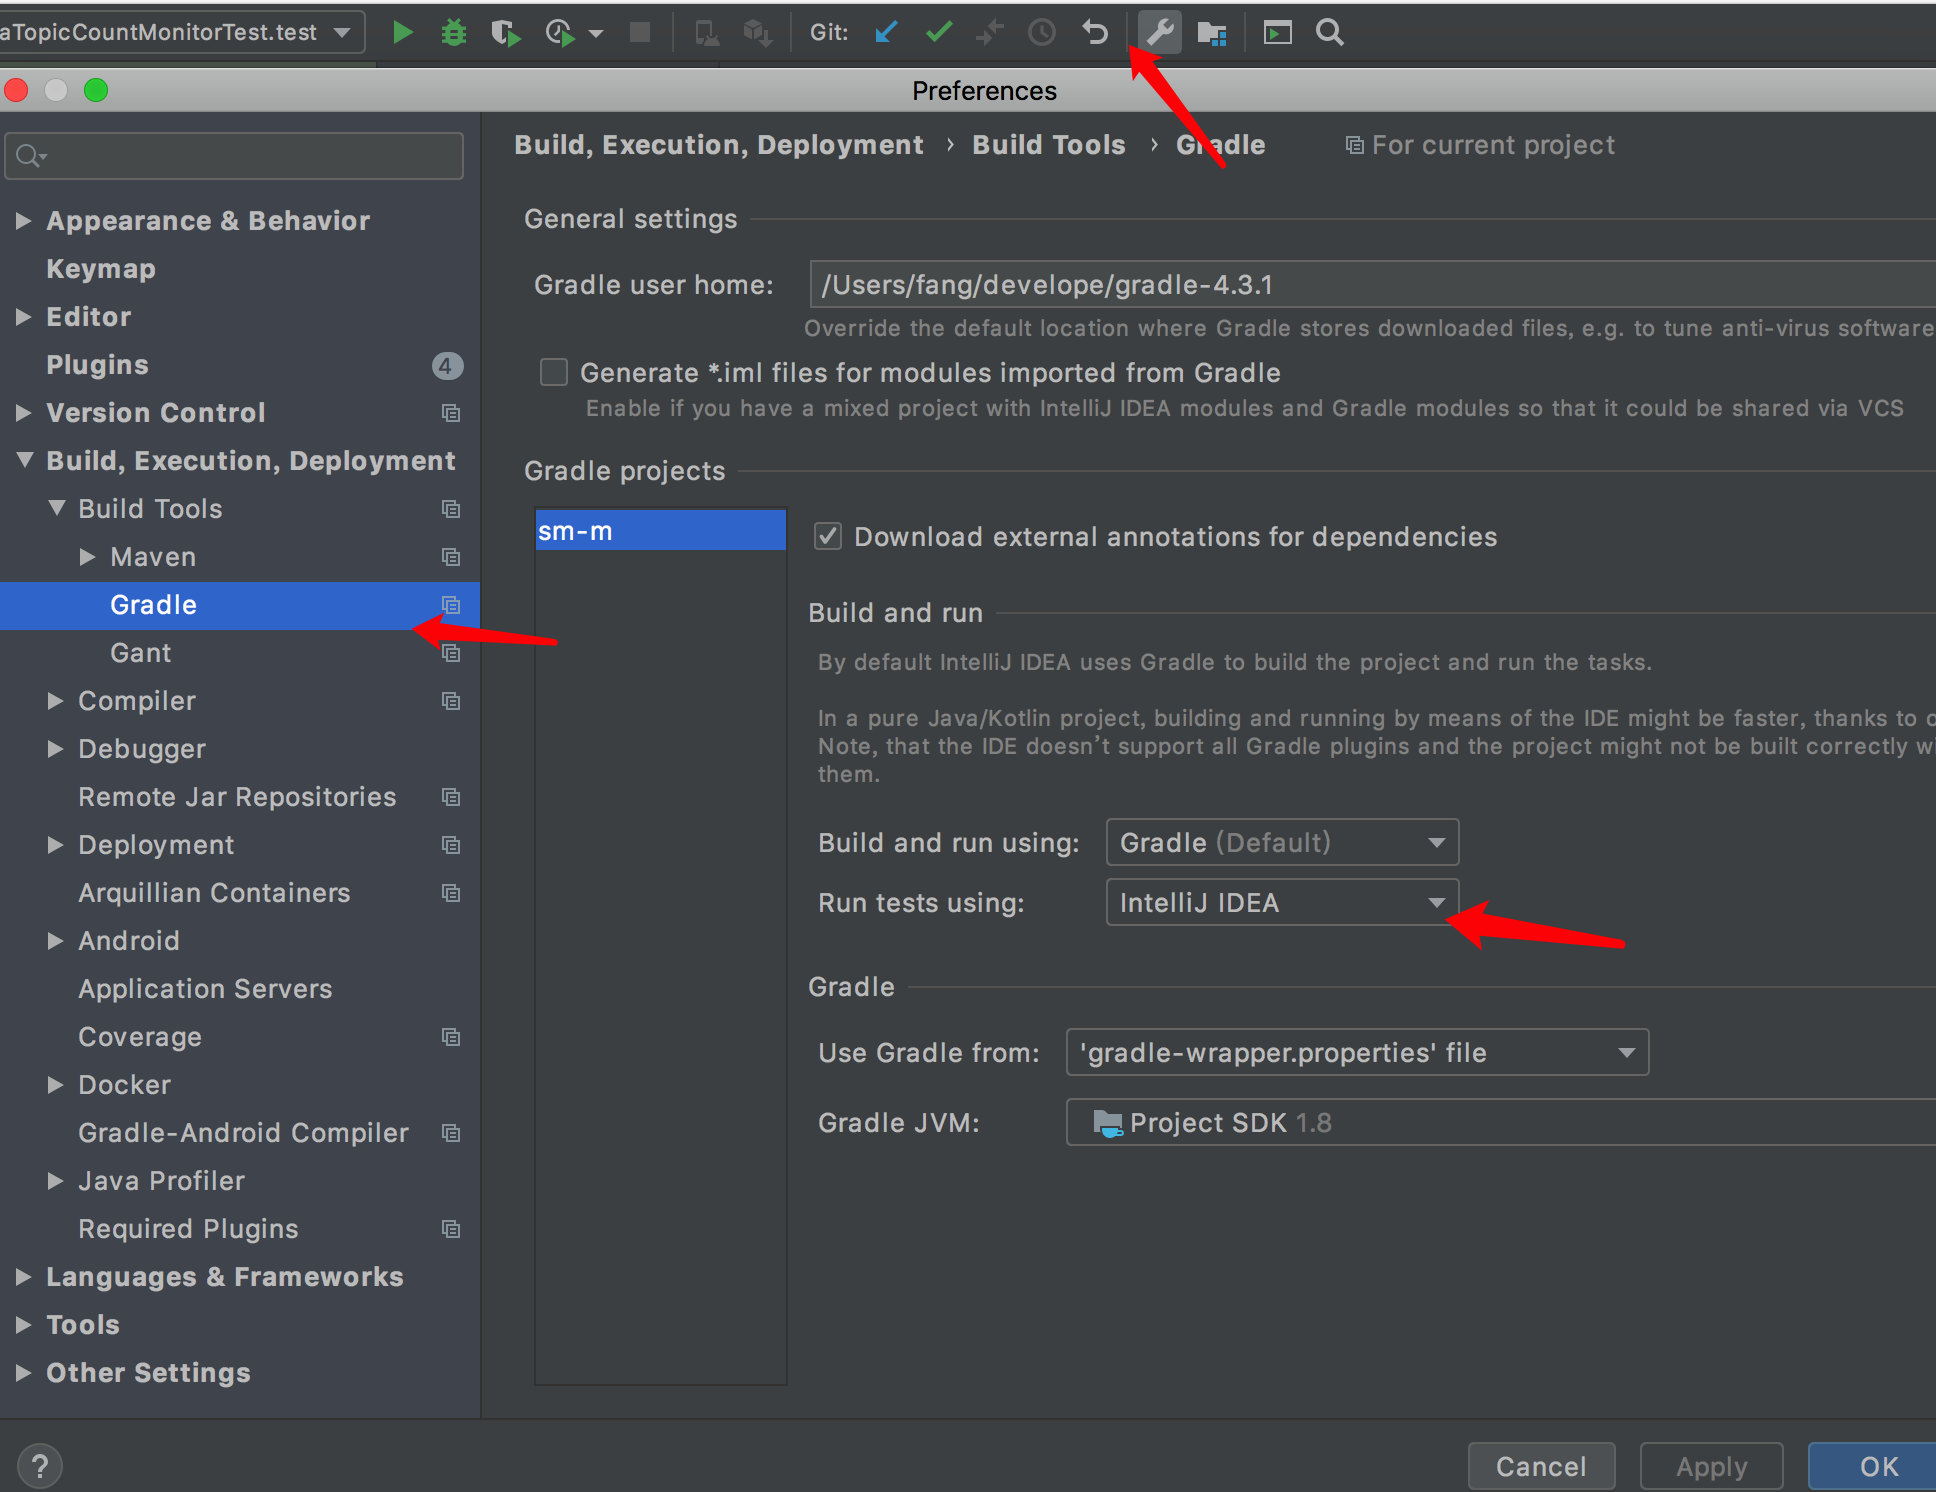
Task: Click Git commit green checkmark
Action: click(x=938, y=33)
